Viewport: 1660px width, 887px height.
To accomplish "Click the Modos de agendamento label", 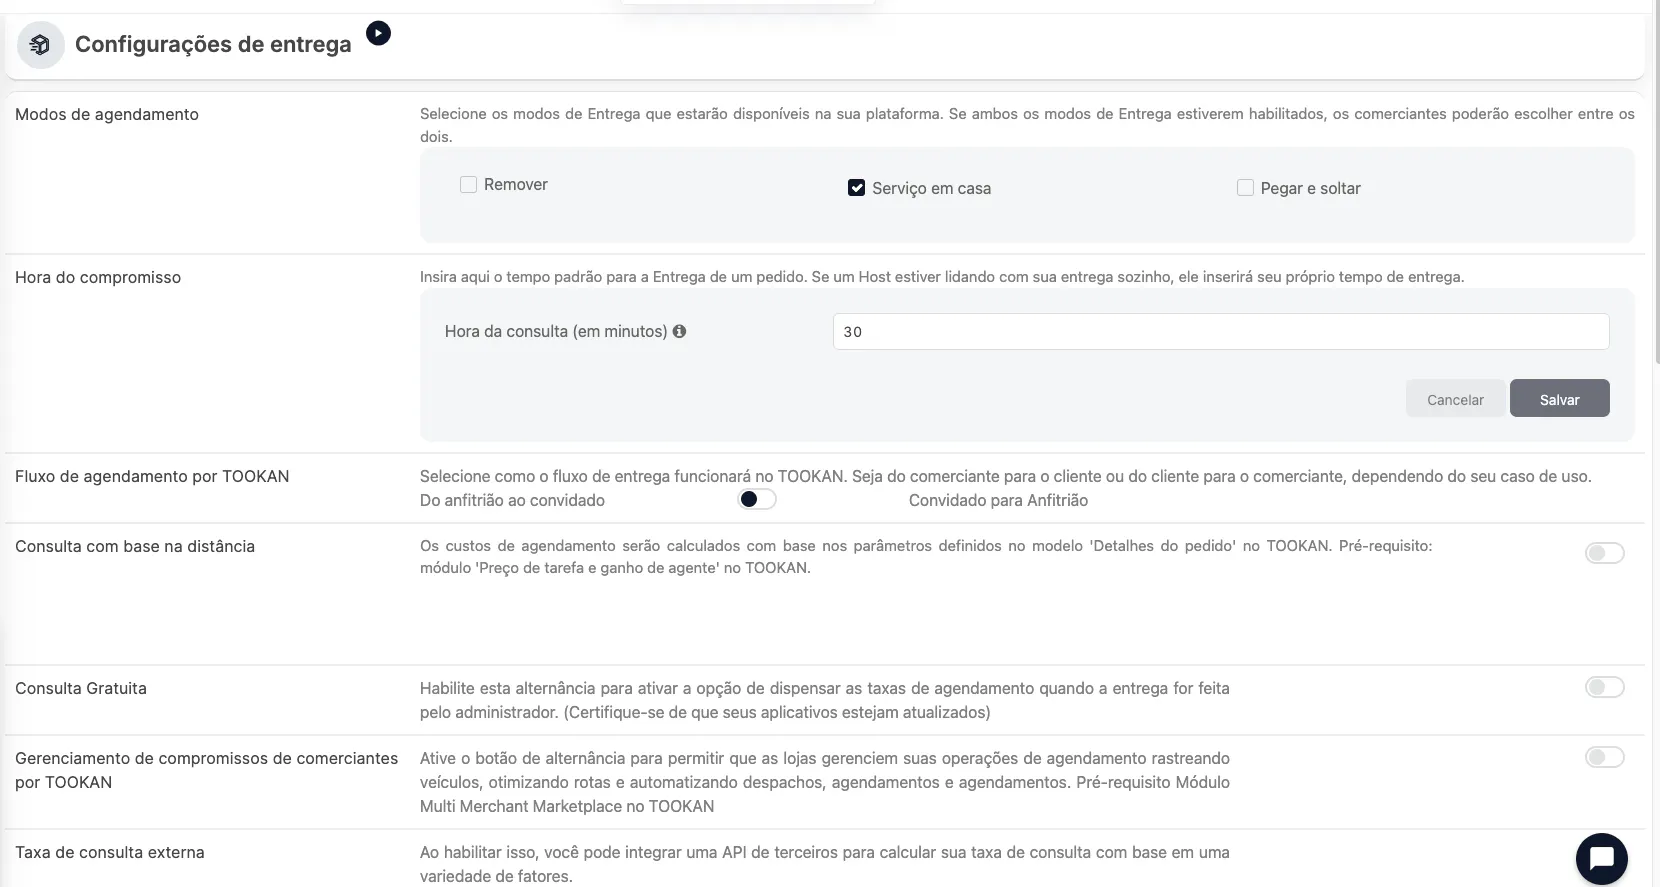I will coord(107,114).
